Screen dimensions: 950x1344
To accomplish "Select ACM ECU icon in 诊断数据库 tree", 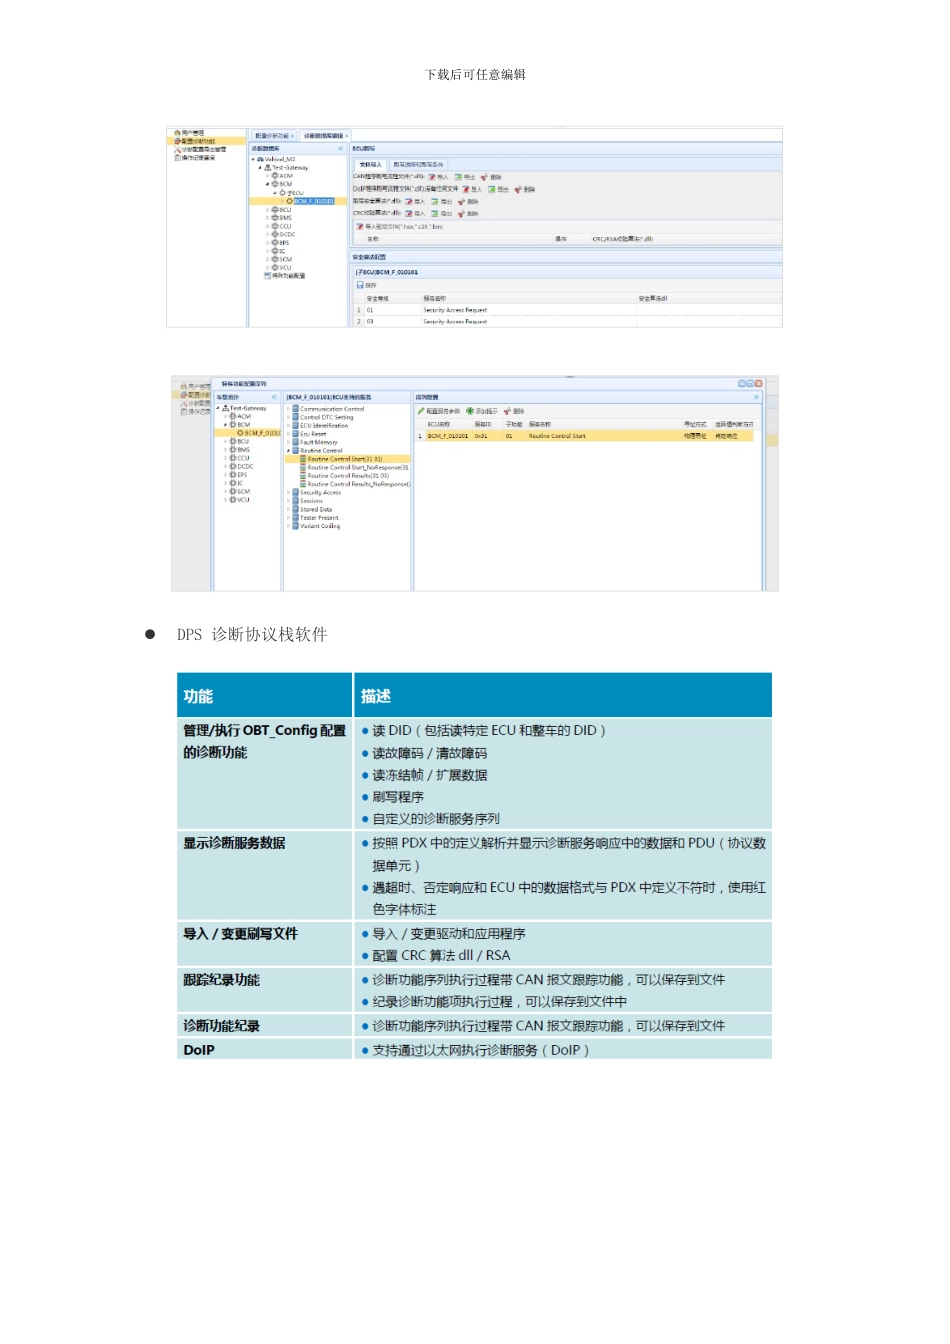I will tap(275, 176).
